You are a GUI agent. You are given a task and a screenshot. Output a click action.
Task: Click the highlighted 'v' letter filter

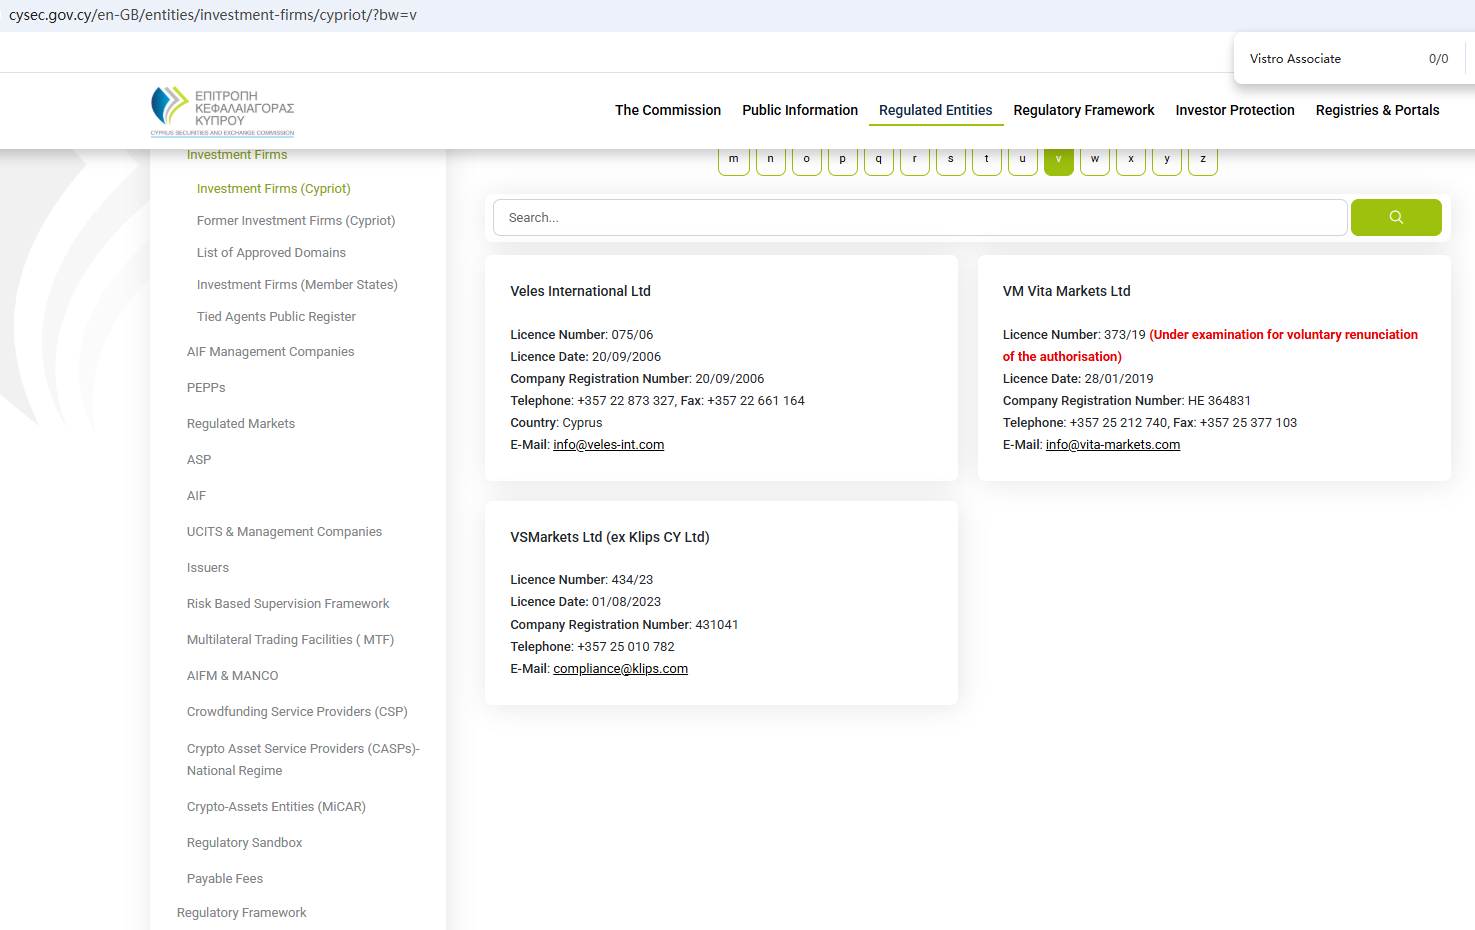click(1058, 160)
